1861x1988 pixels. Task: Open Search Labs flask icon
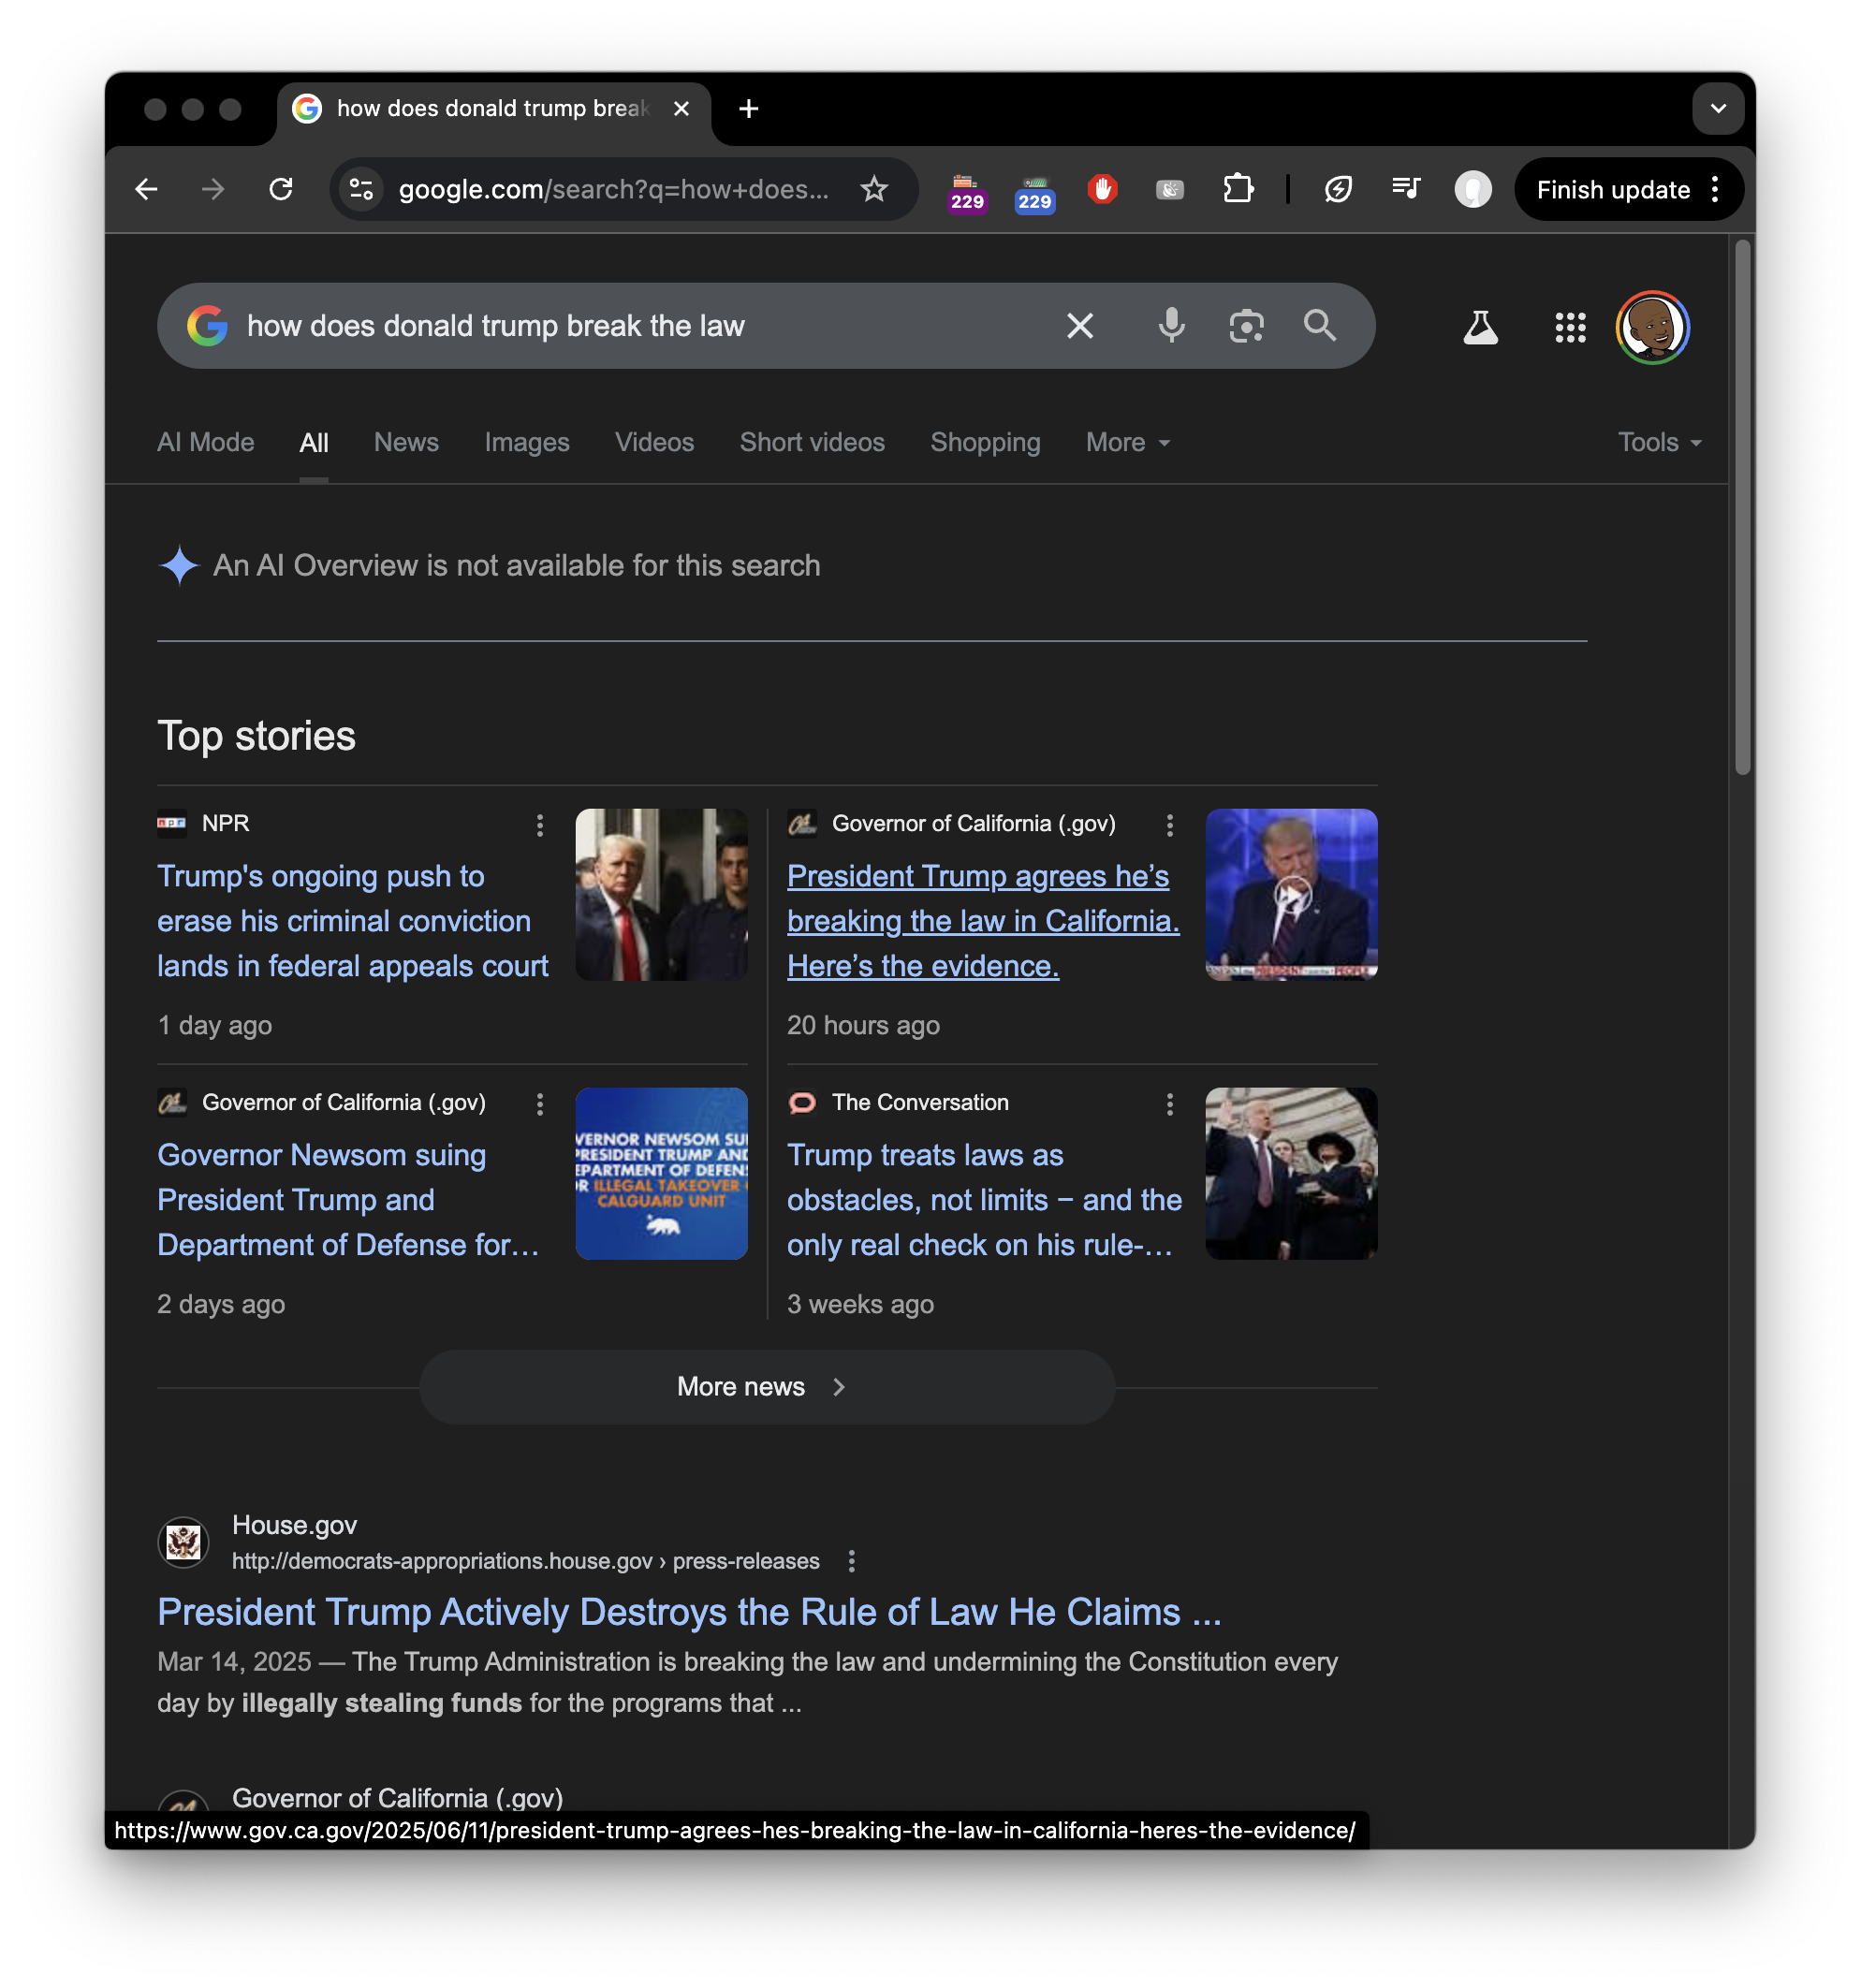[x=1480, y=327]
